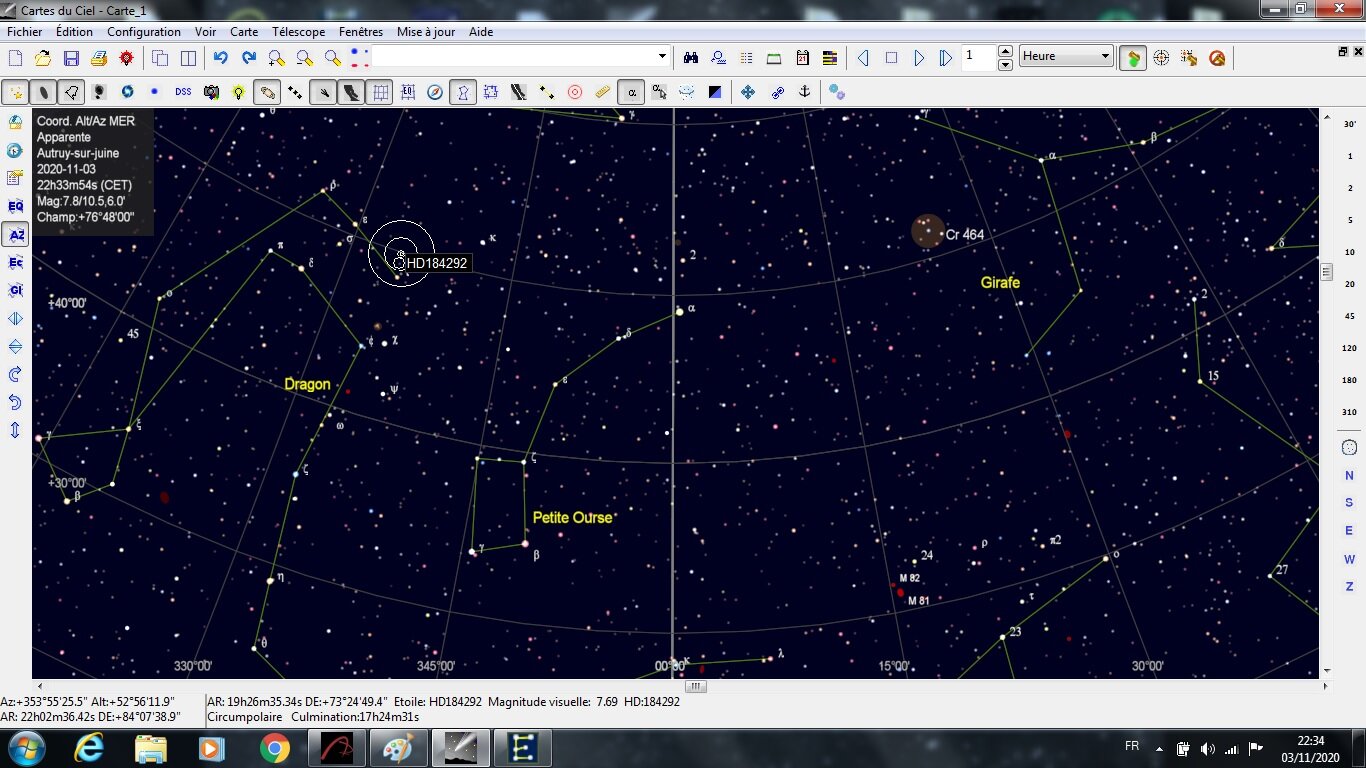1366x768 pixels.
Task: Click the DSS image icon
Action: pyautogui.click(x=183, y=92)
